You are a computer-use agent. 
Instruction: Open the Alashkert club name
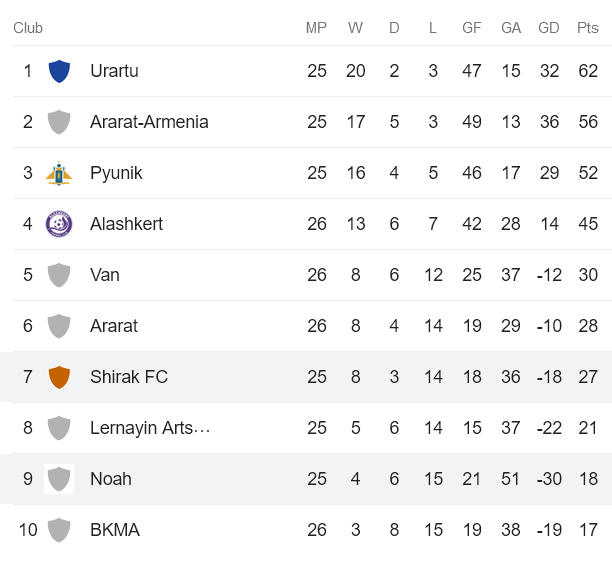point(126,224)
